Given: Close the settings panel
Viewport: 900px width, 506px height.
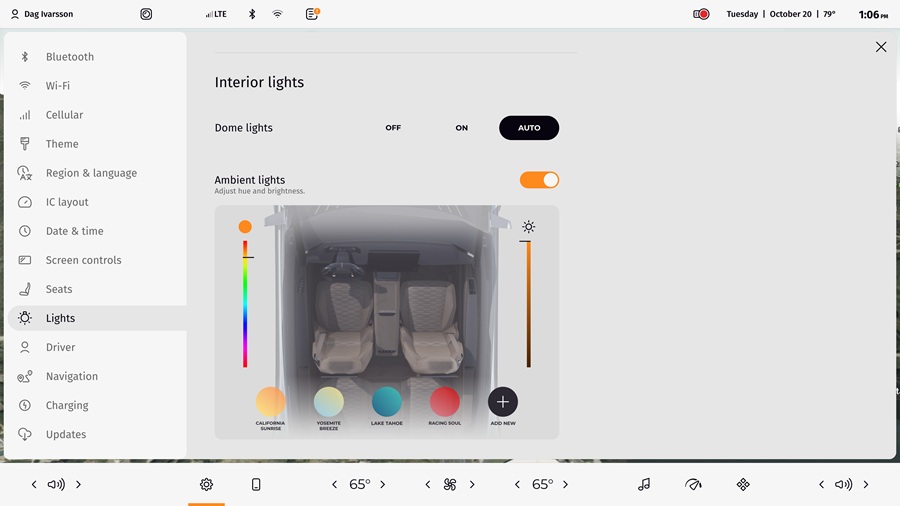Looking at the screenshot, I should [x=881, y=47].
